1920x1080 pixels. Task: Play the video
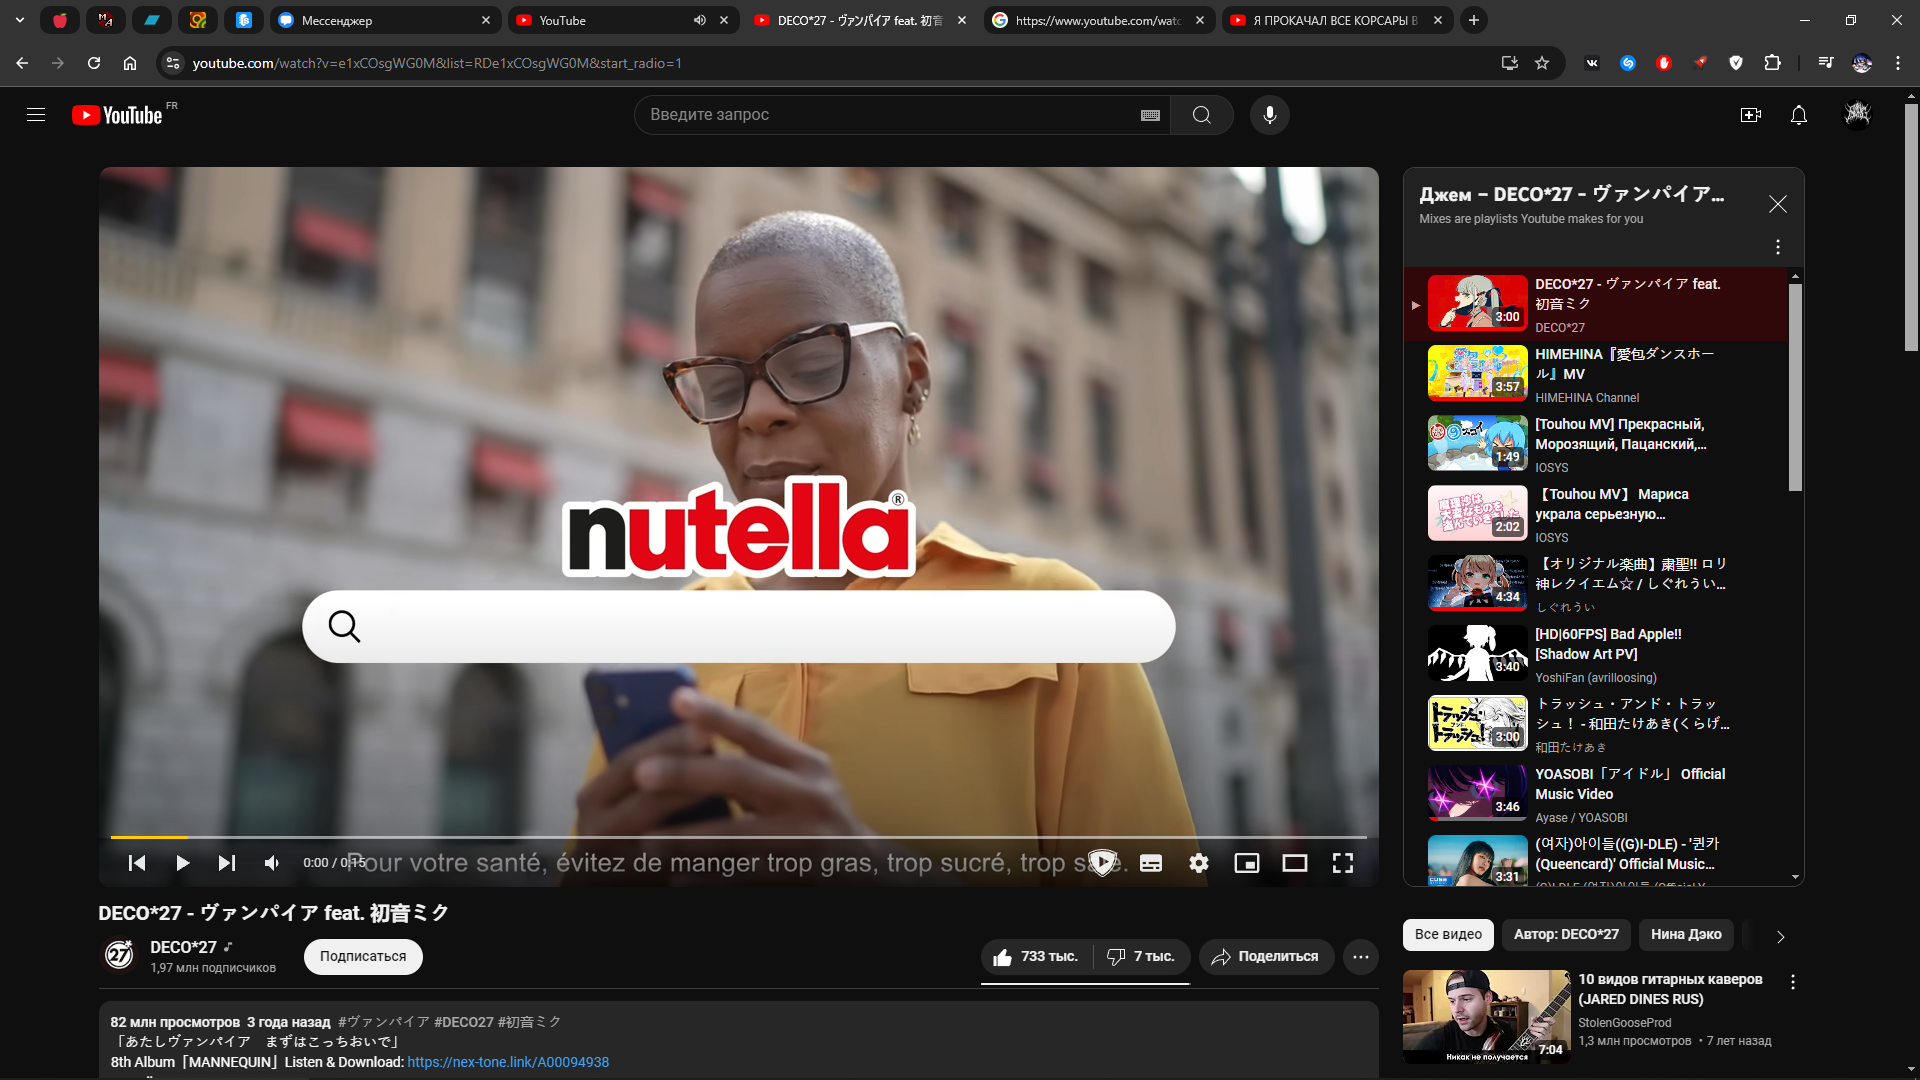point(182,863)
